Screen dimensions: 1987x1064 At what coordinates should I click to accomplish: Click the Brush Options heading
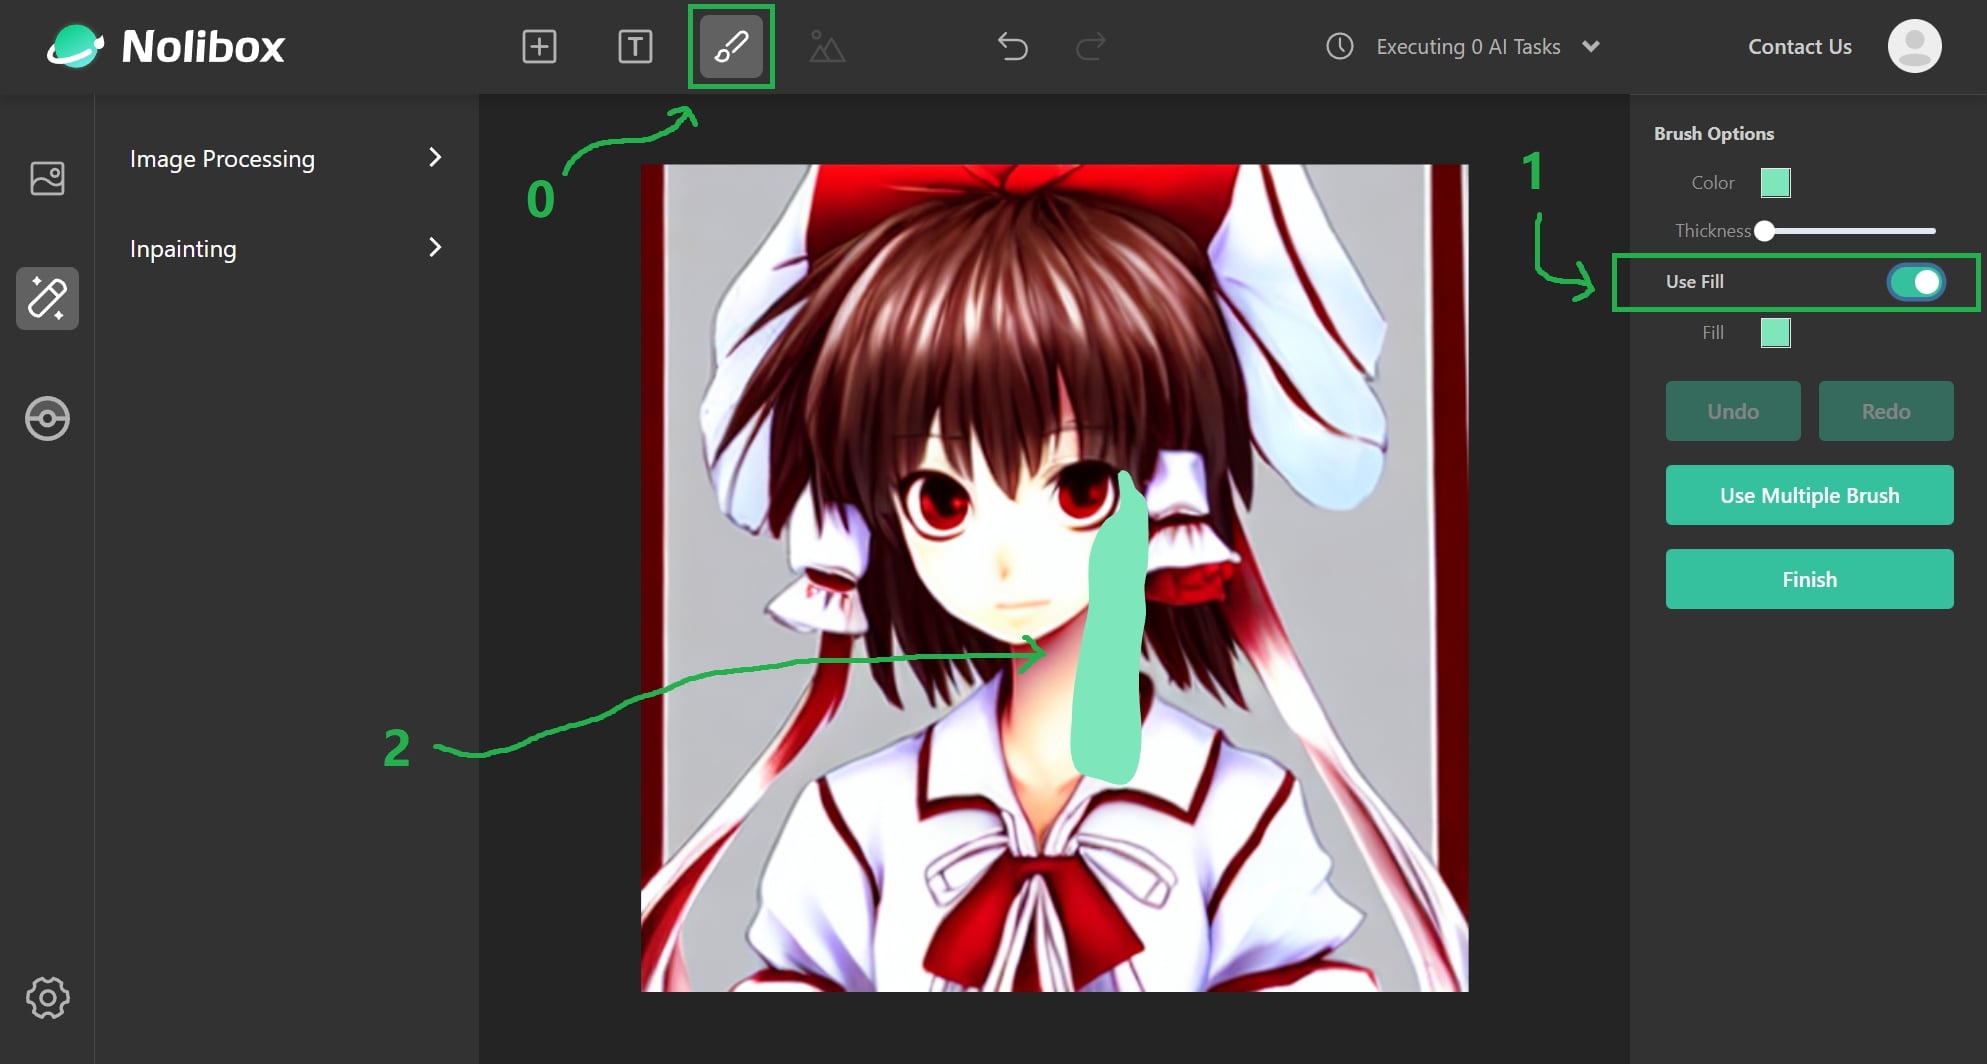1713,133
